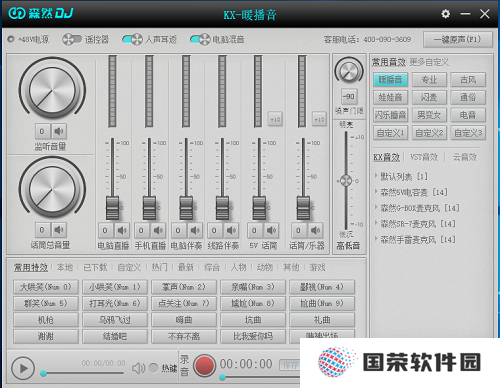Start playback with the play button

click(23, 368)
